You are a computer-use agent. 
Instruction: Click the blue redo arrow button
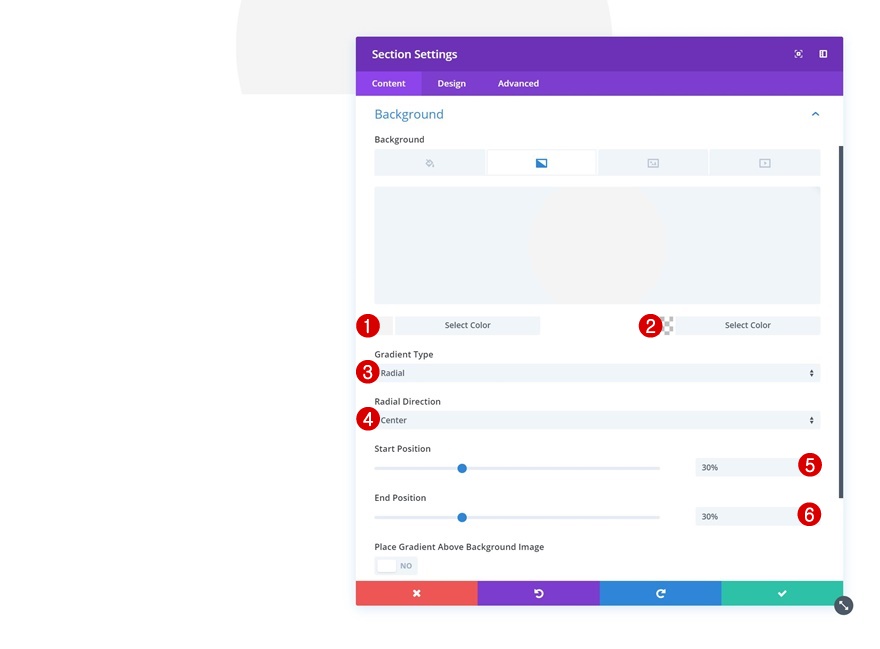coord(661,593)
